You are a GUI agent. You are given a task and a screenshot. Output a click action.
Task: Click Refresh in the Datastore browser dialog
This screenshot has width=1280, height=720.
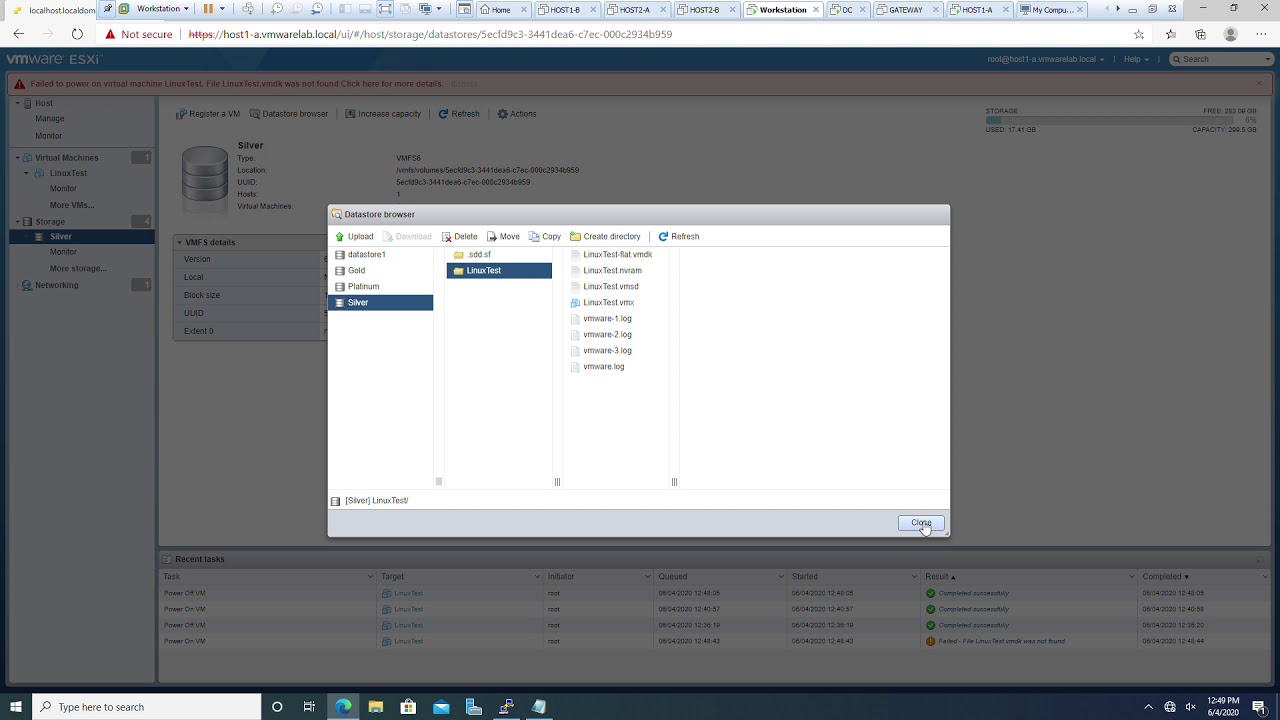(679, 237)
